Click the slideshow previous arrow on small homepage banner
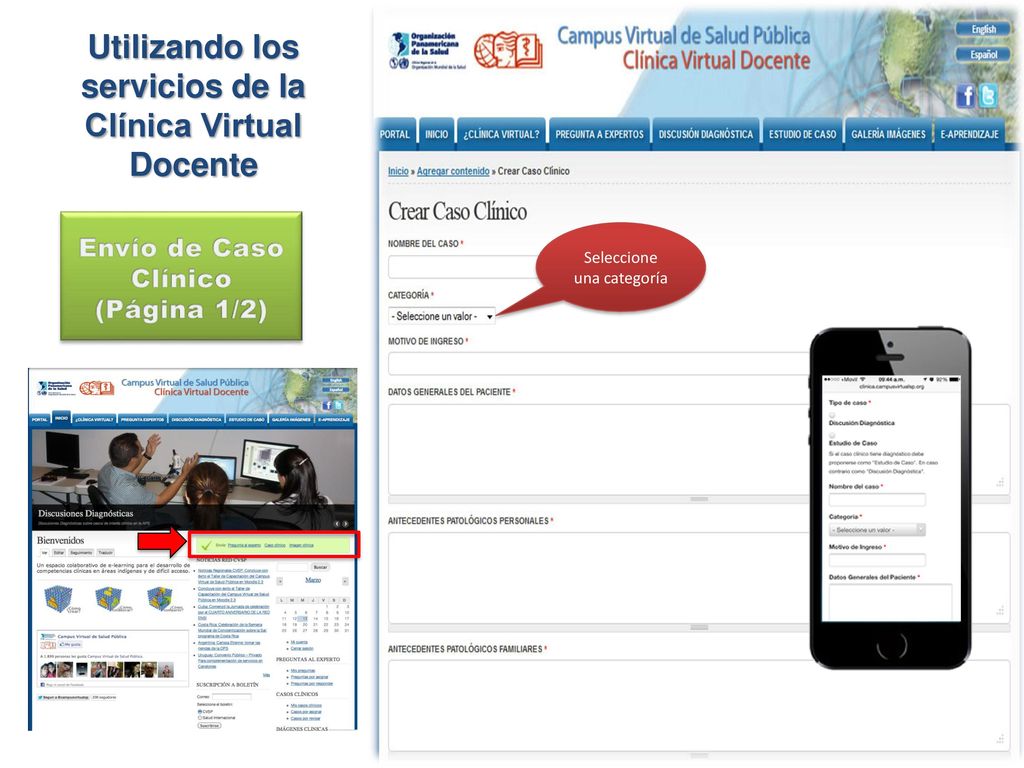Viewport: 1024px width, 768px height. pos(337,524)
